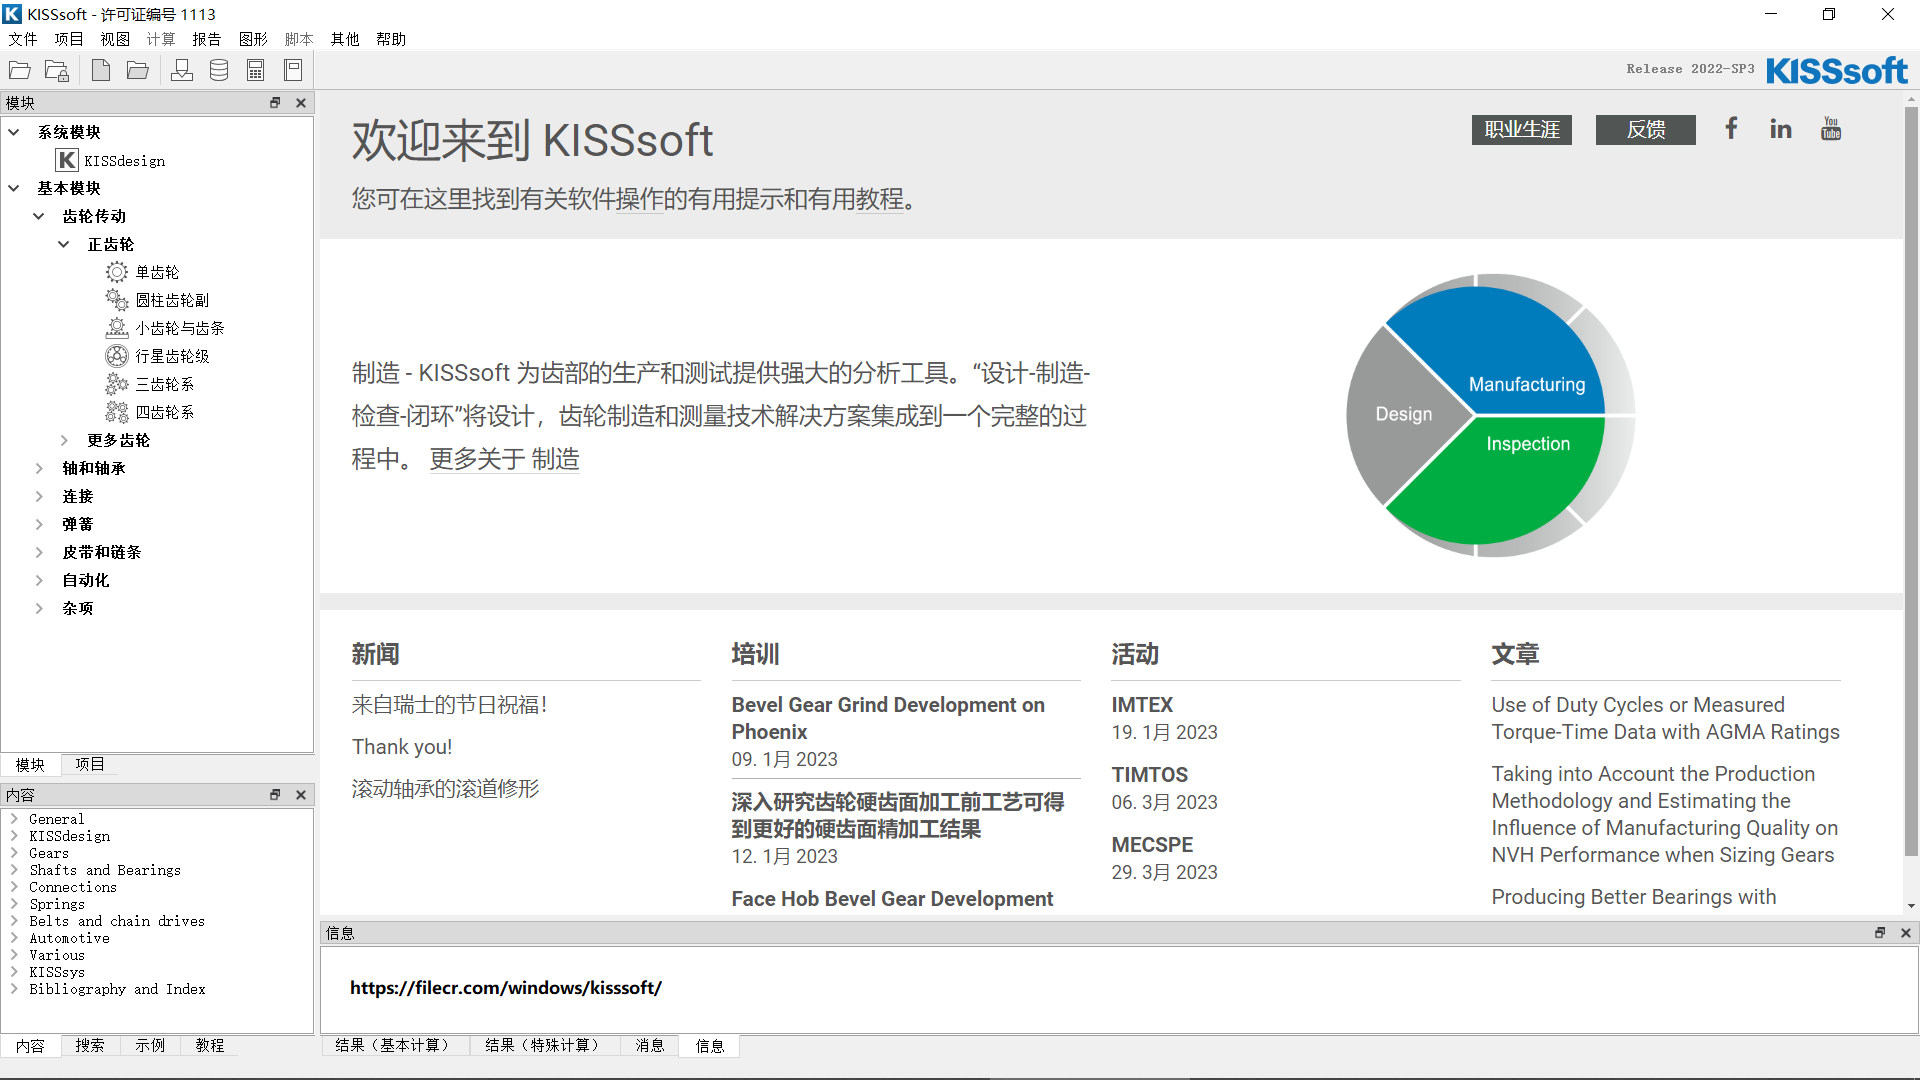Open the KISSsoft LinkedIn icon
The image size is (1920, 1080).
pos(1781,128)
